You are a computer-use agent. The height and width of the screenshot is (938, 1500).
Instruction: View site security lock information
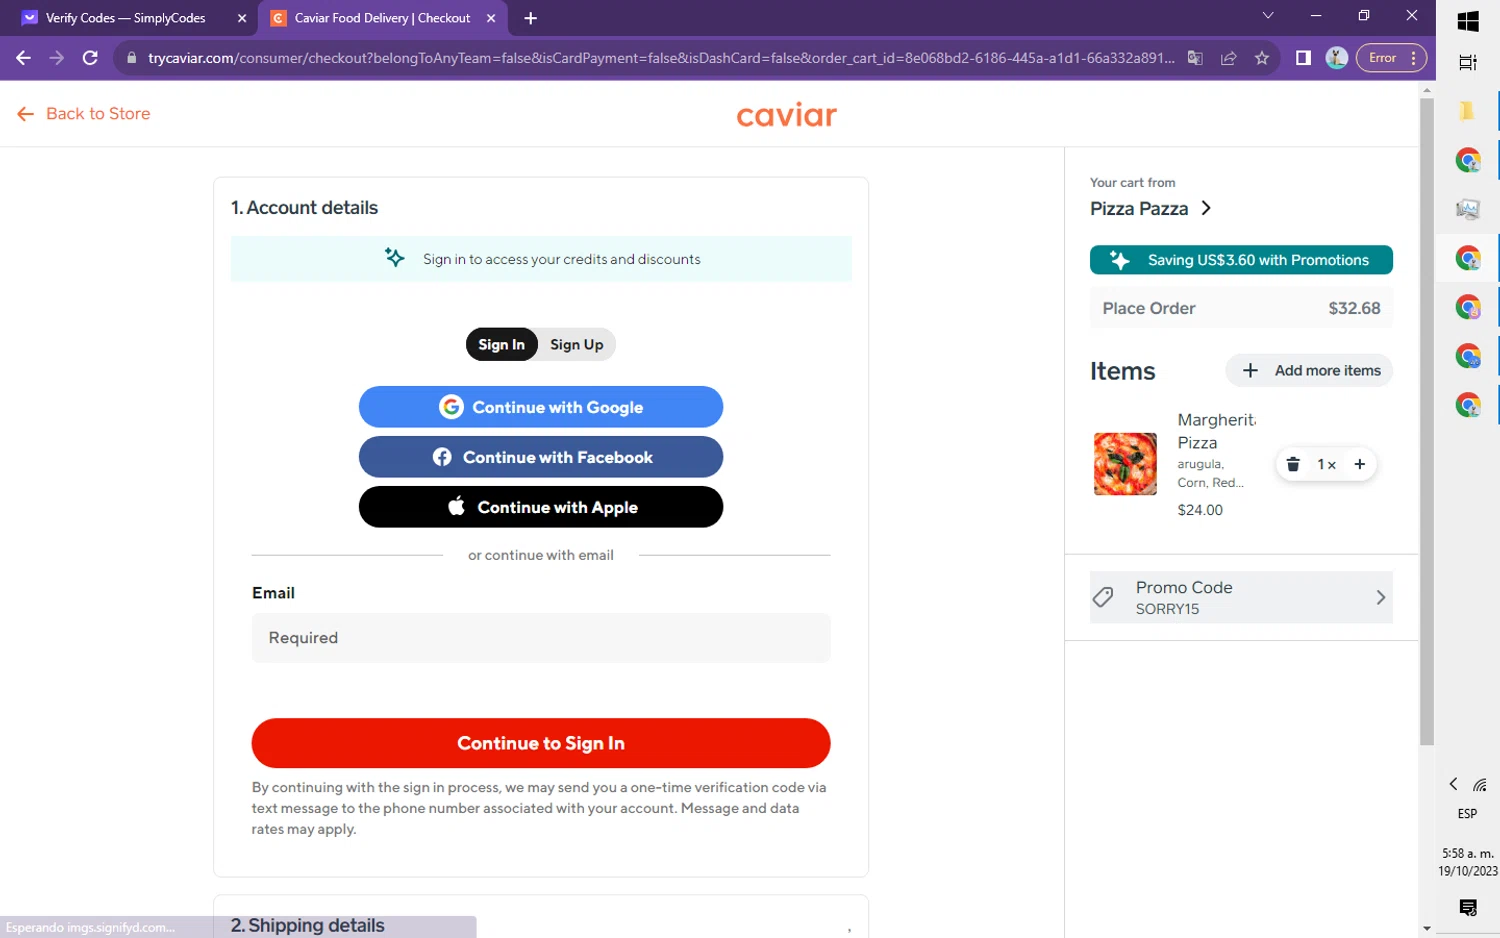131,58
